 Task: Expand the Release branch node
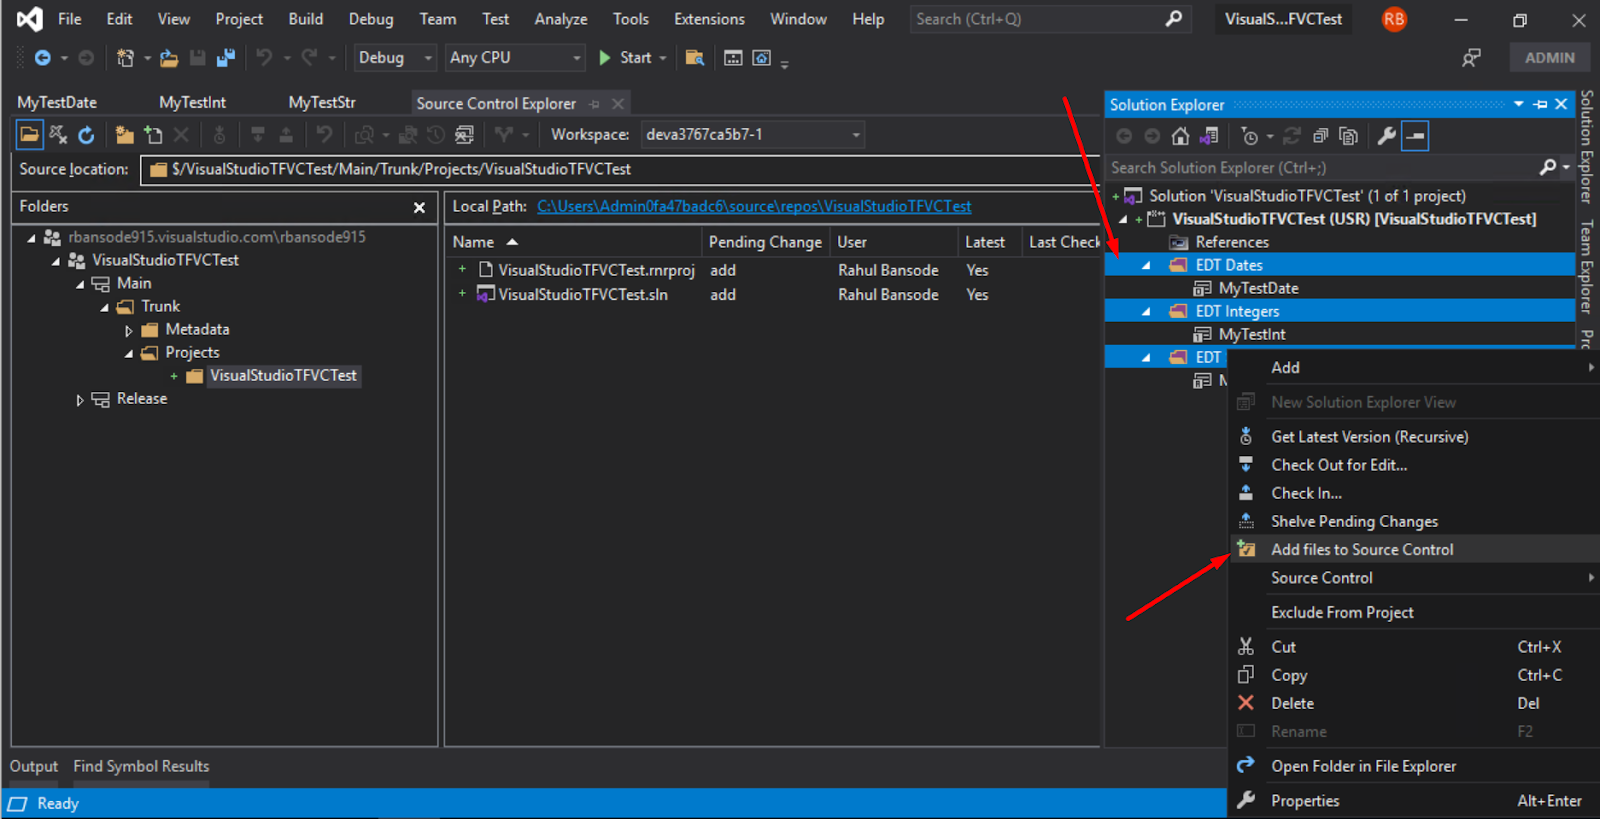tap(80, 399)
